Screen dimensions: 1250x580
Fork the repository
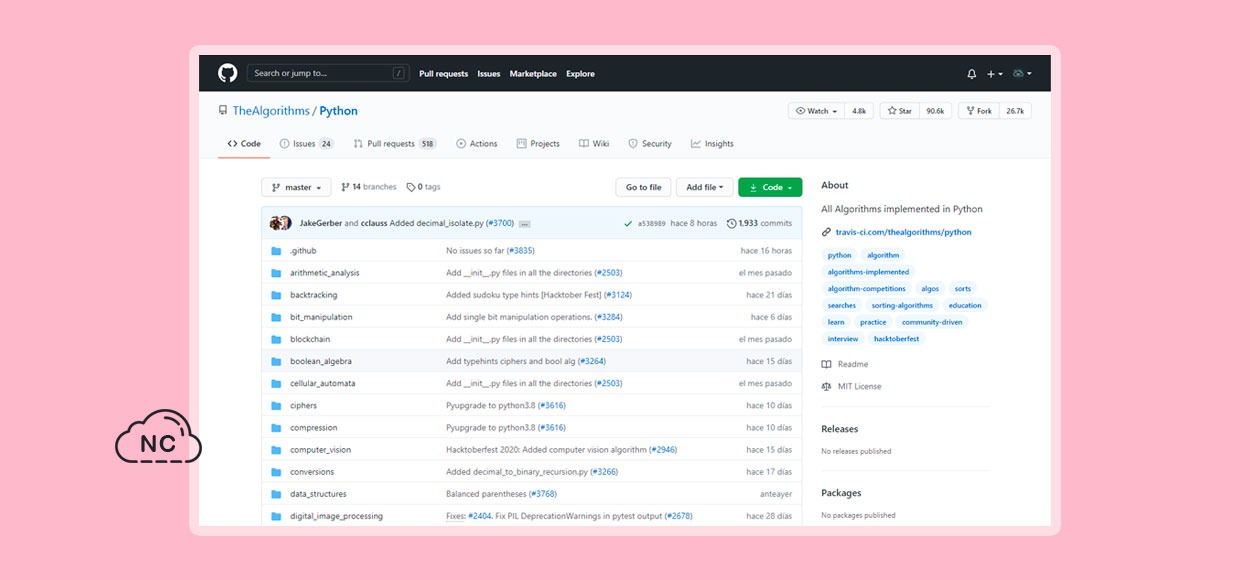[978, 111]
